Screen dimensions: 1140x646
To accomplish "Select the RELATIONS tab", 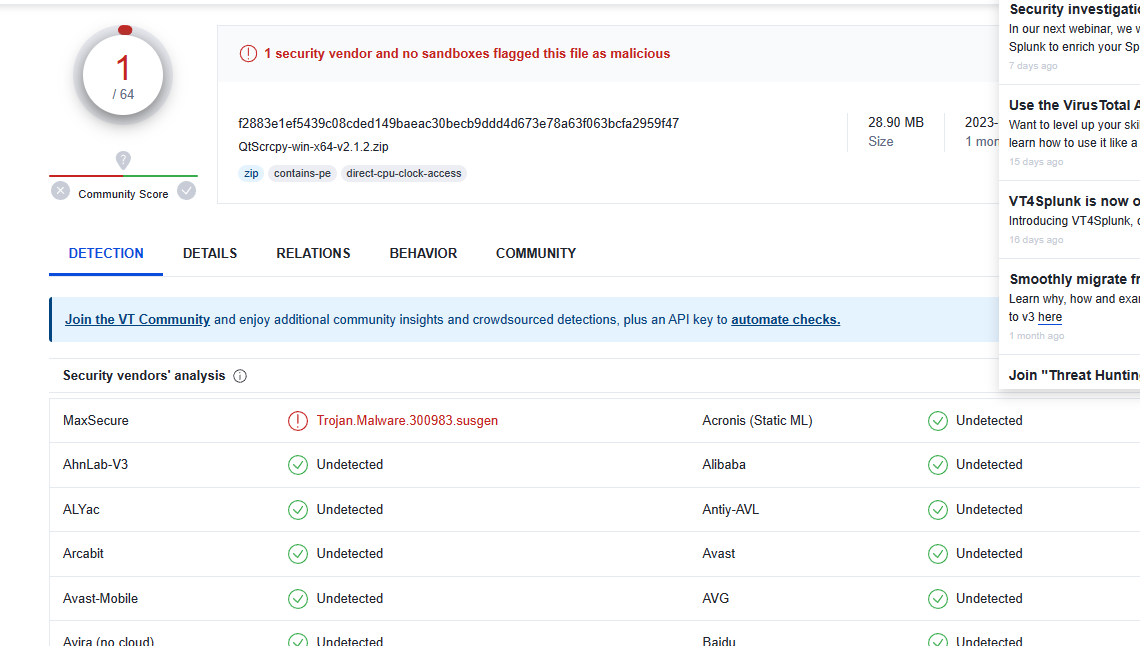I will point(313,253).
